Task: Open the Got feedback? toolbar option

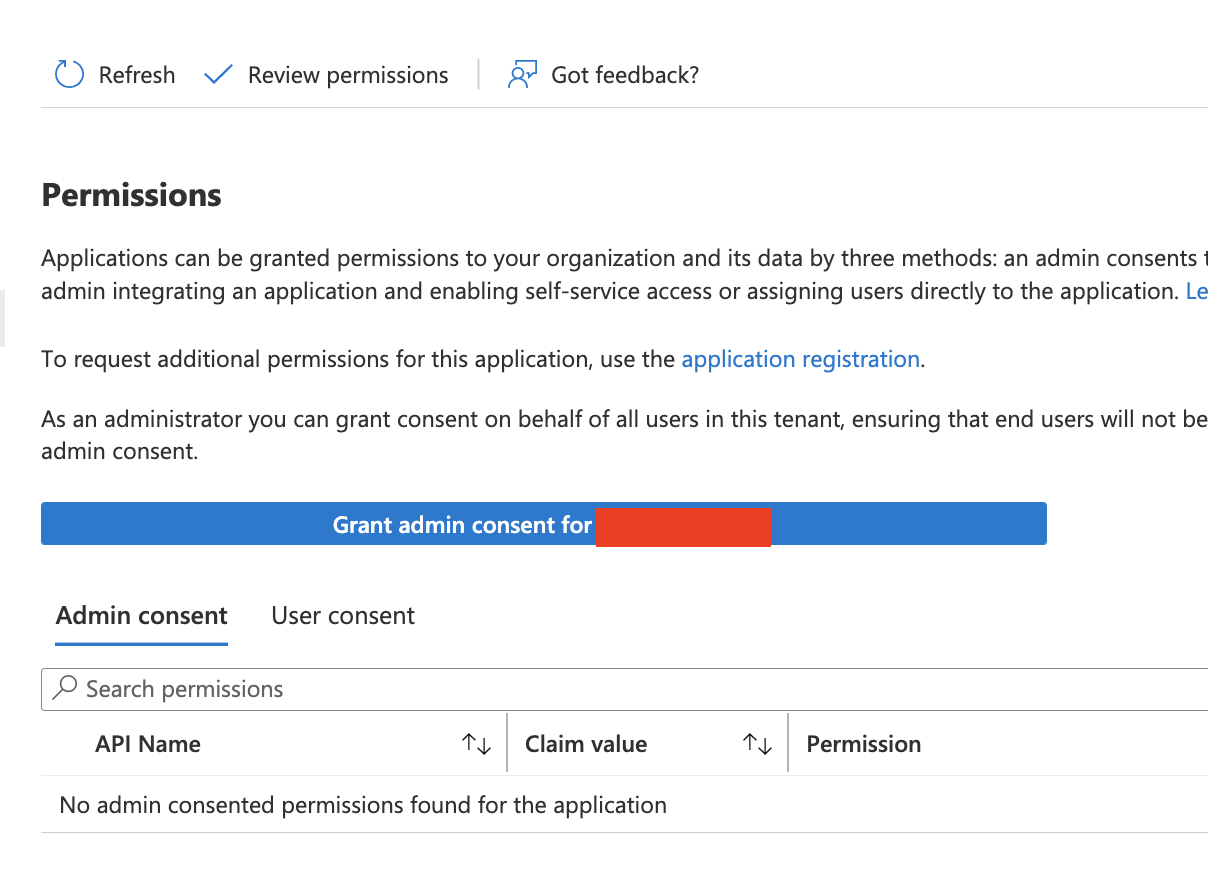Action: 603,74
